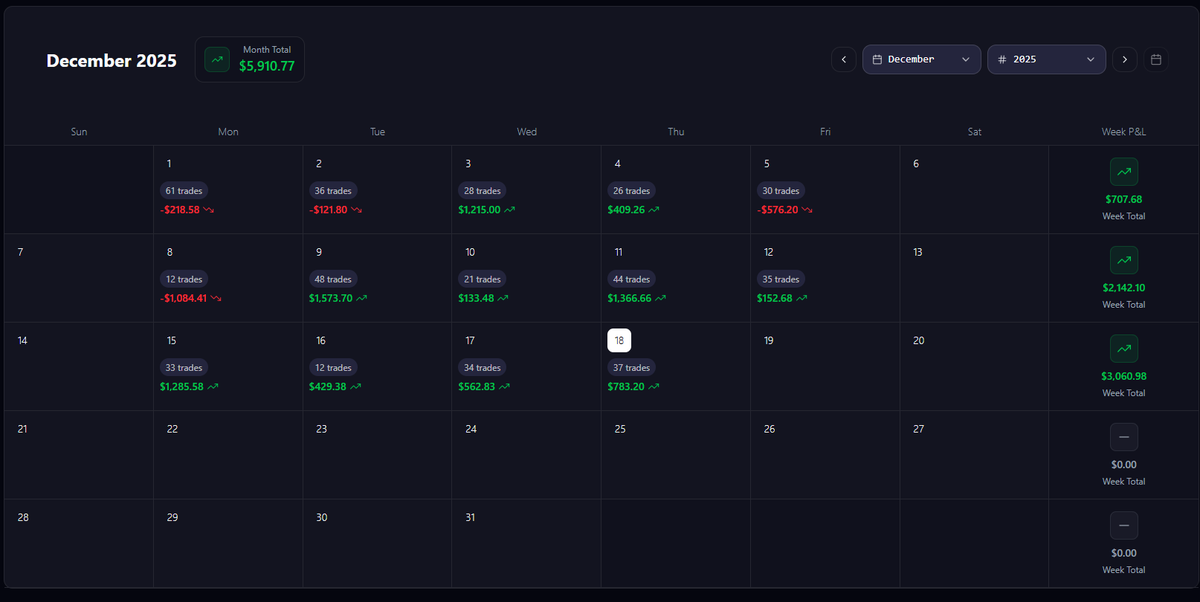The height and width of the screenshot is (602, 1200).
Task: Click the up-trend arrow beside $429.38
Action: (x=355, y=386)
